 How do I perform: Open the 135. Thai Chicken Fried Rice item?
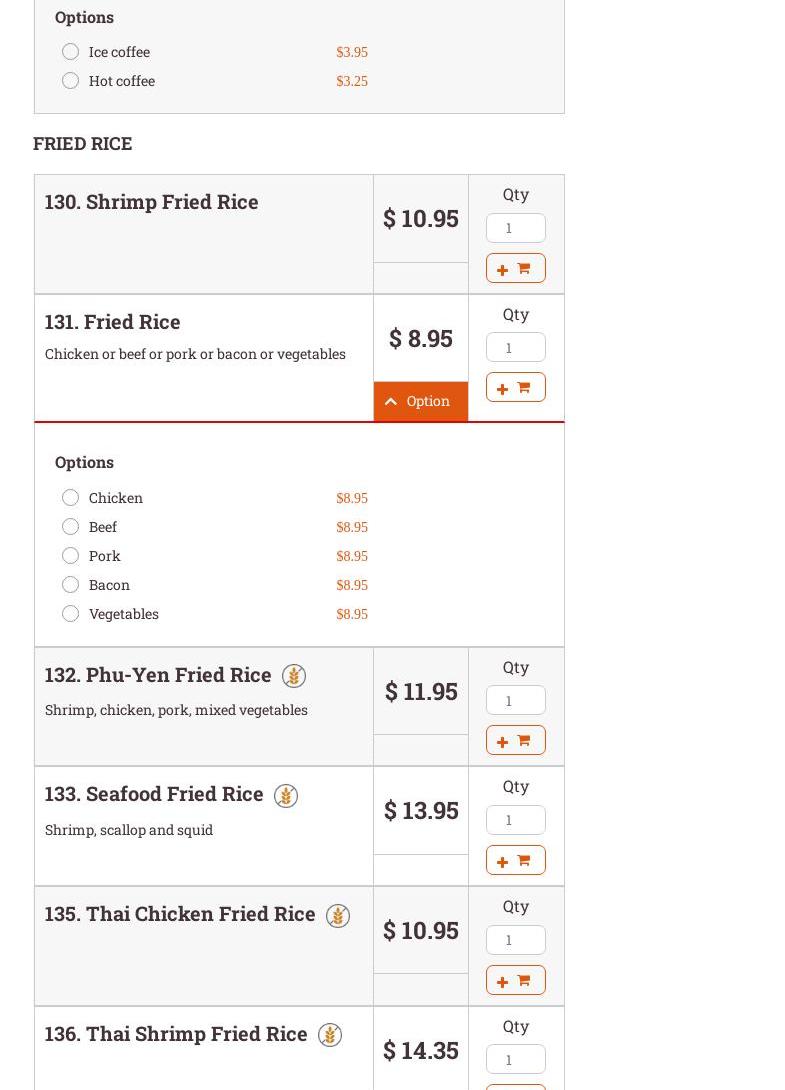pyautogui.click(x=180, y=914)
